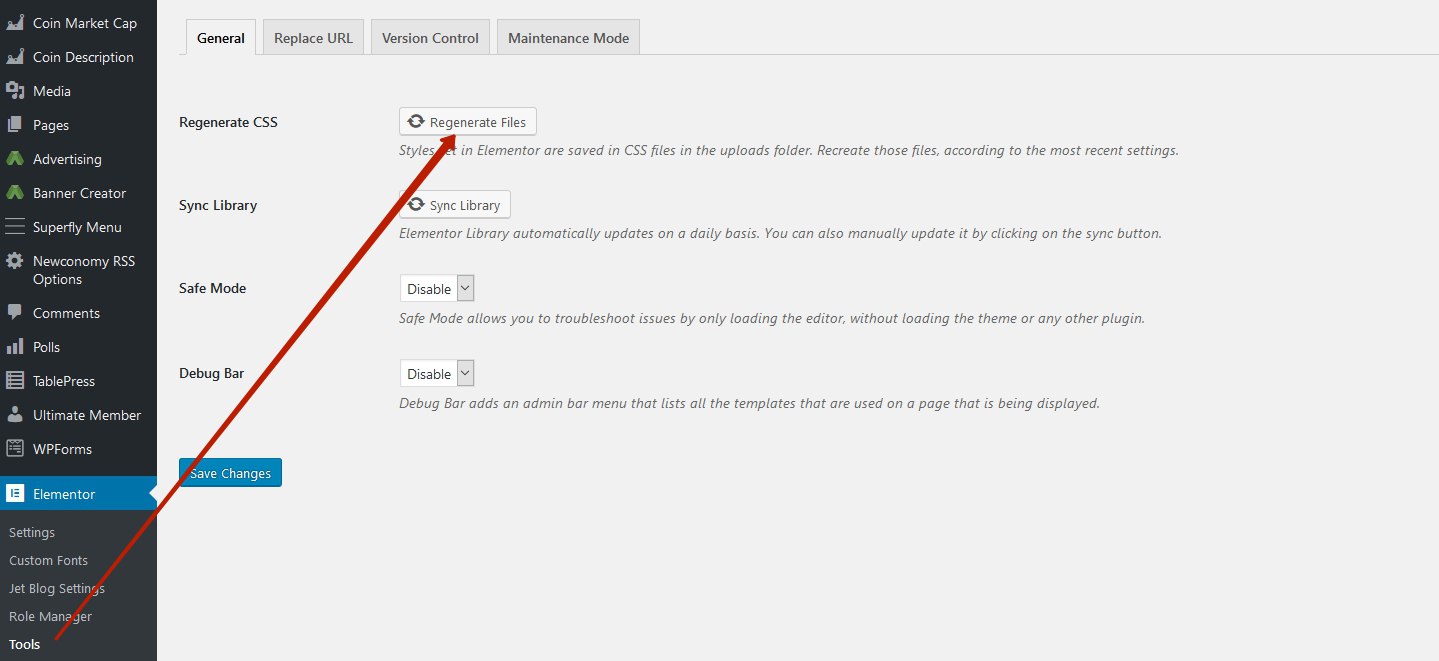Click the green Banner Creator icon
1439x661 pixels.
click(x=15, y=193)
